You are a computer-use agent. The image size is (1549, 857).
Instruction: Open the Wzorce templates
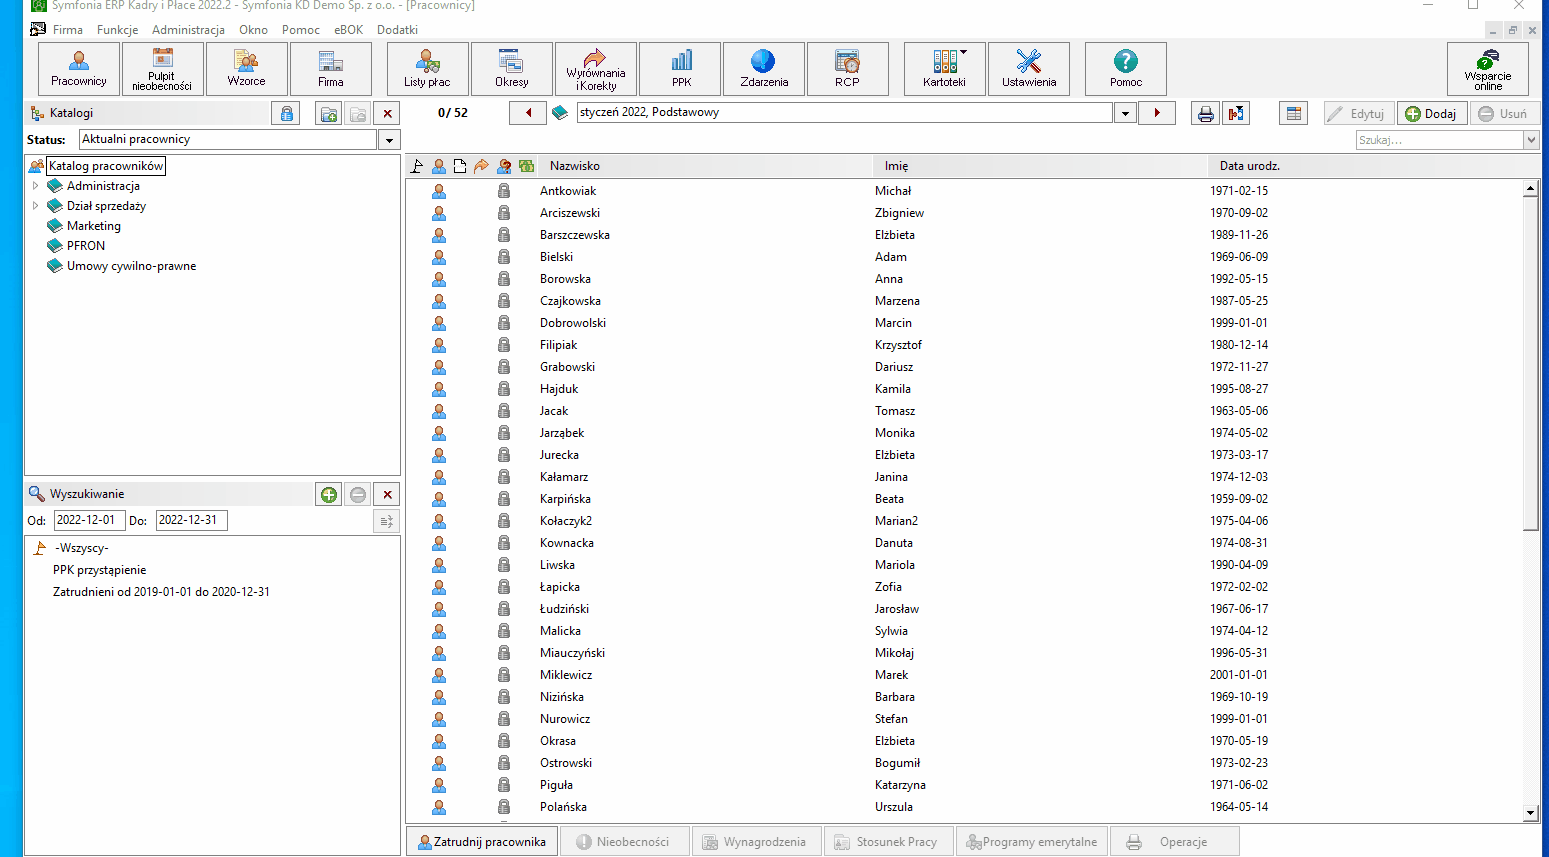tap(246, 69)
